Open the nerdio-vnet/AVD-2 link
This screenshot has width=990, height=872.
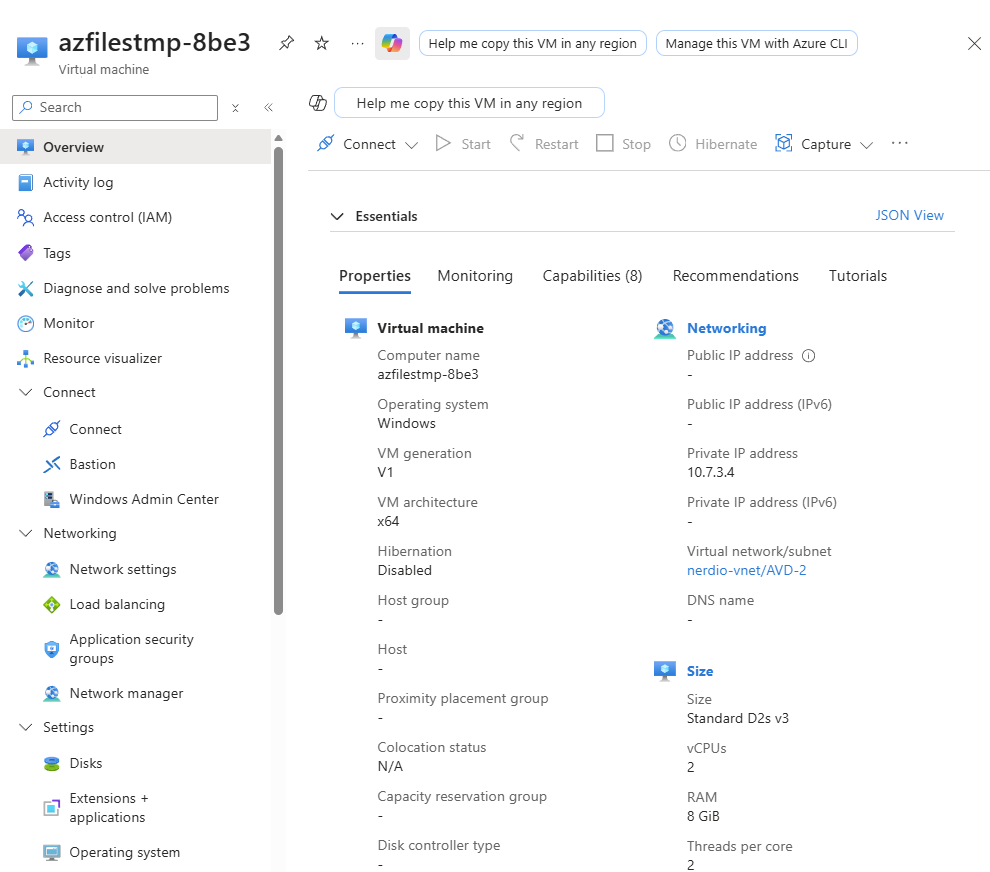(746, 570)
